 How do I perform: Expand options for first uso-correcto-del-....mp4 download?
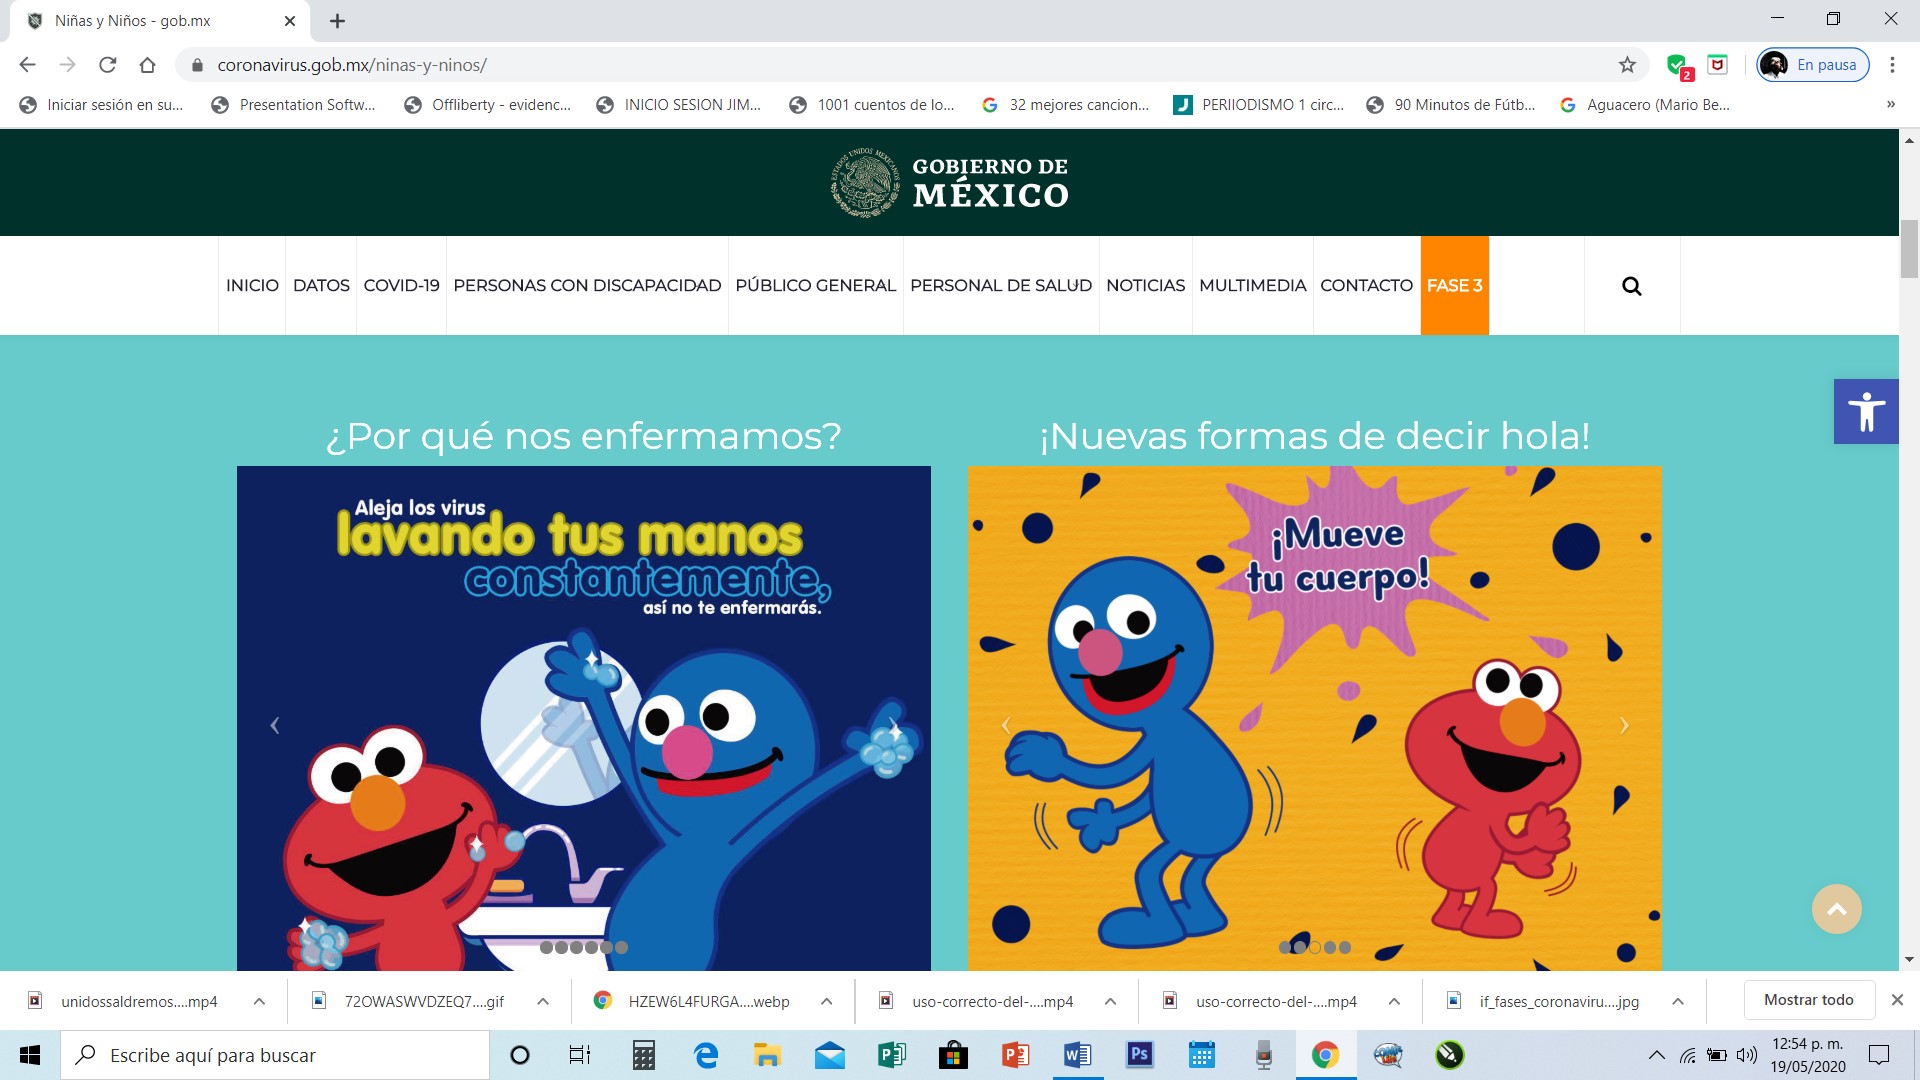(1110, 1001)
